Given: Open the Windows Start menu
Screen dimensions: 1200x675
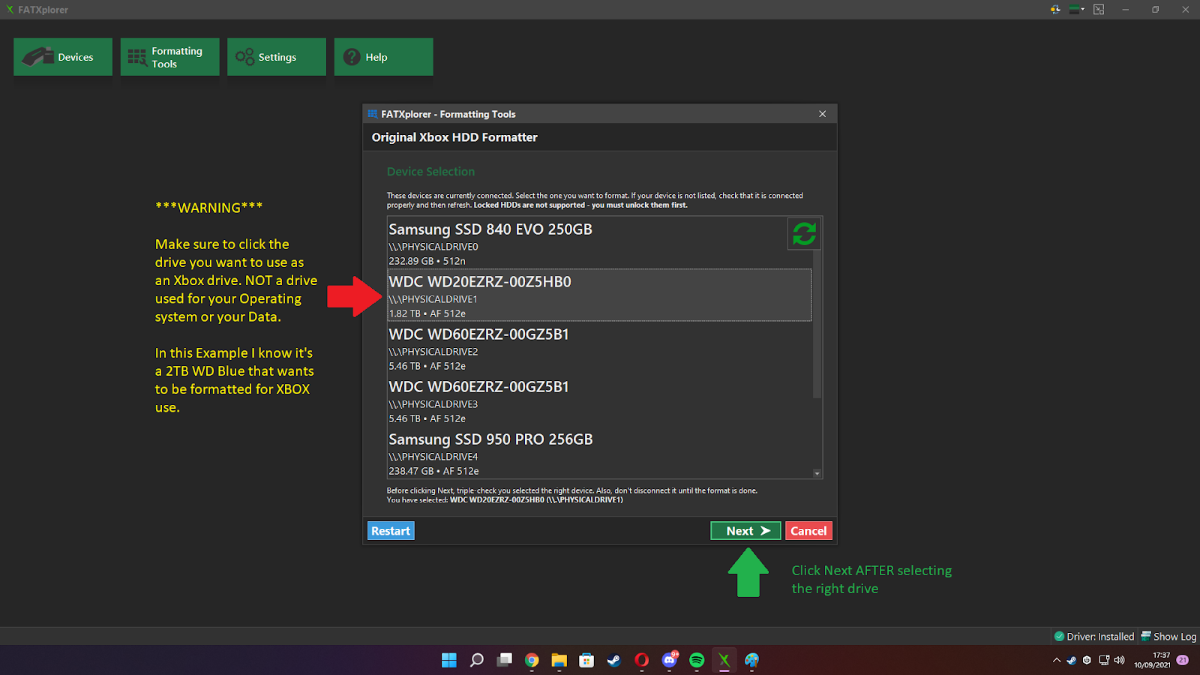Looking at the screenshot, I should coord(449,660).
